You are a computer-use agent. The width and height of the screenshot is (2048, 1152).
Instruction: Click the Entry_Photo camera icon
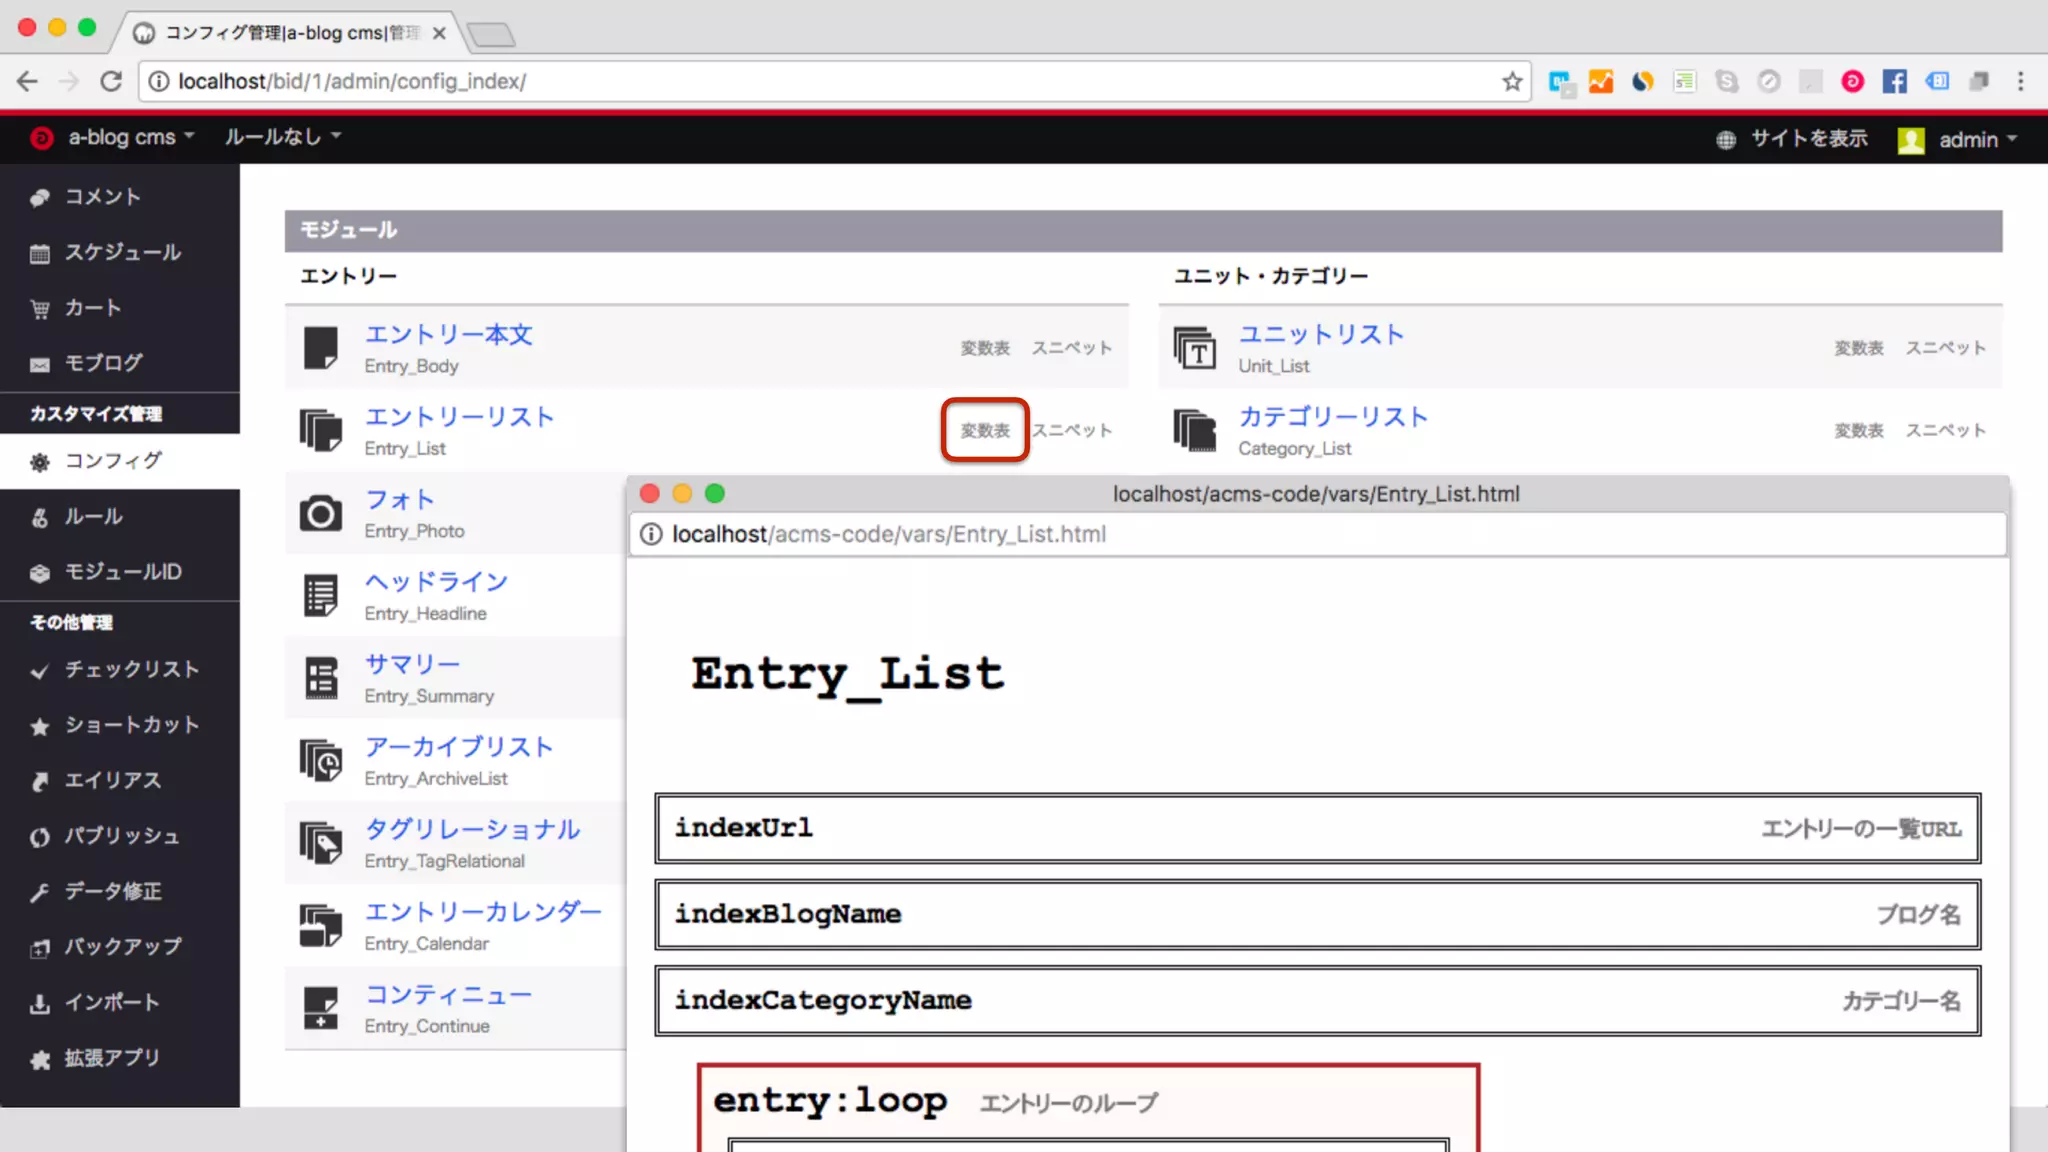click(320, 514)
